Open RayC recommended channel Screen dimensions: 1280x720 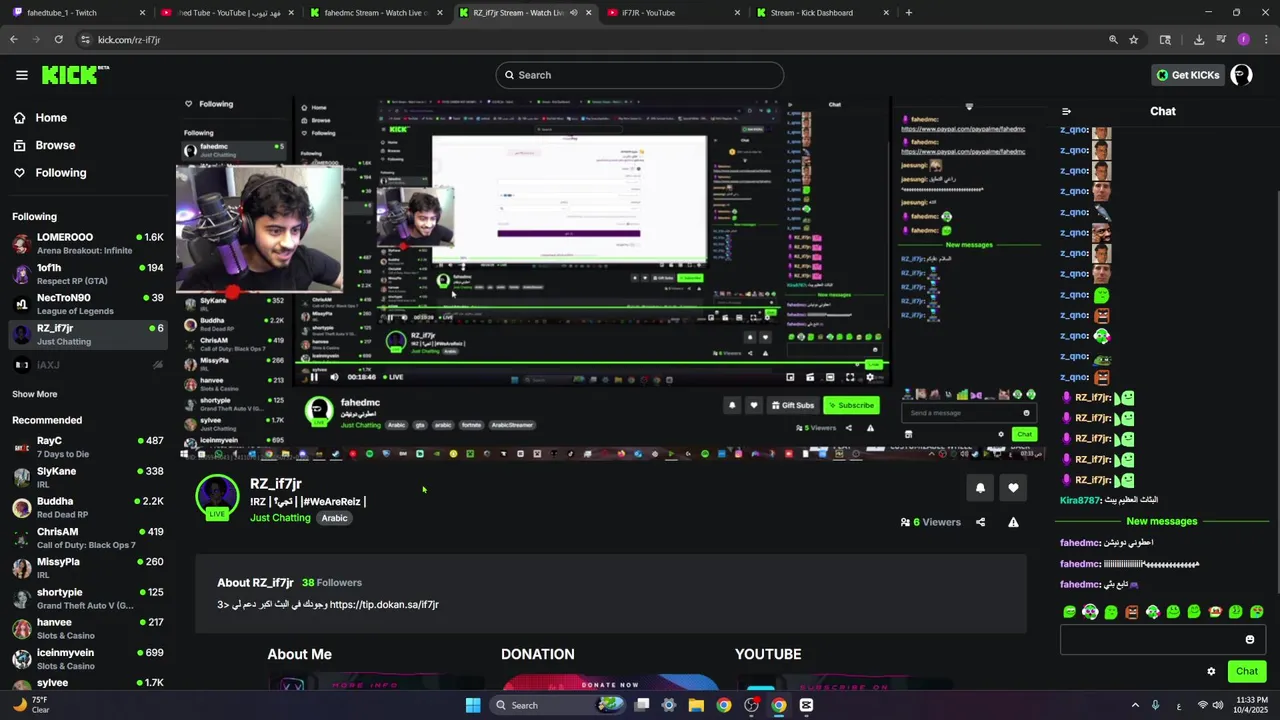88,447
